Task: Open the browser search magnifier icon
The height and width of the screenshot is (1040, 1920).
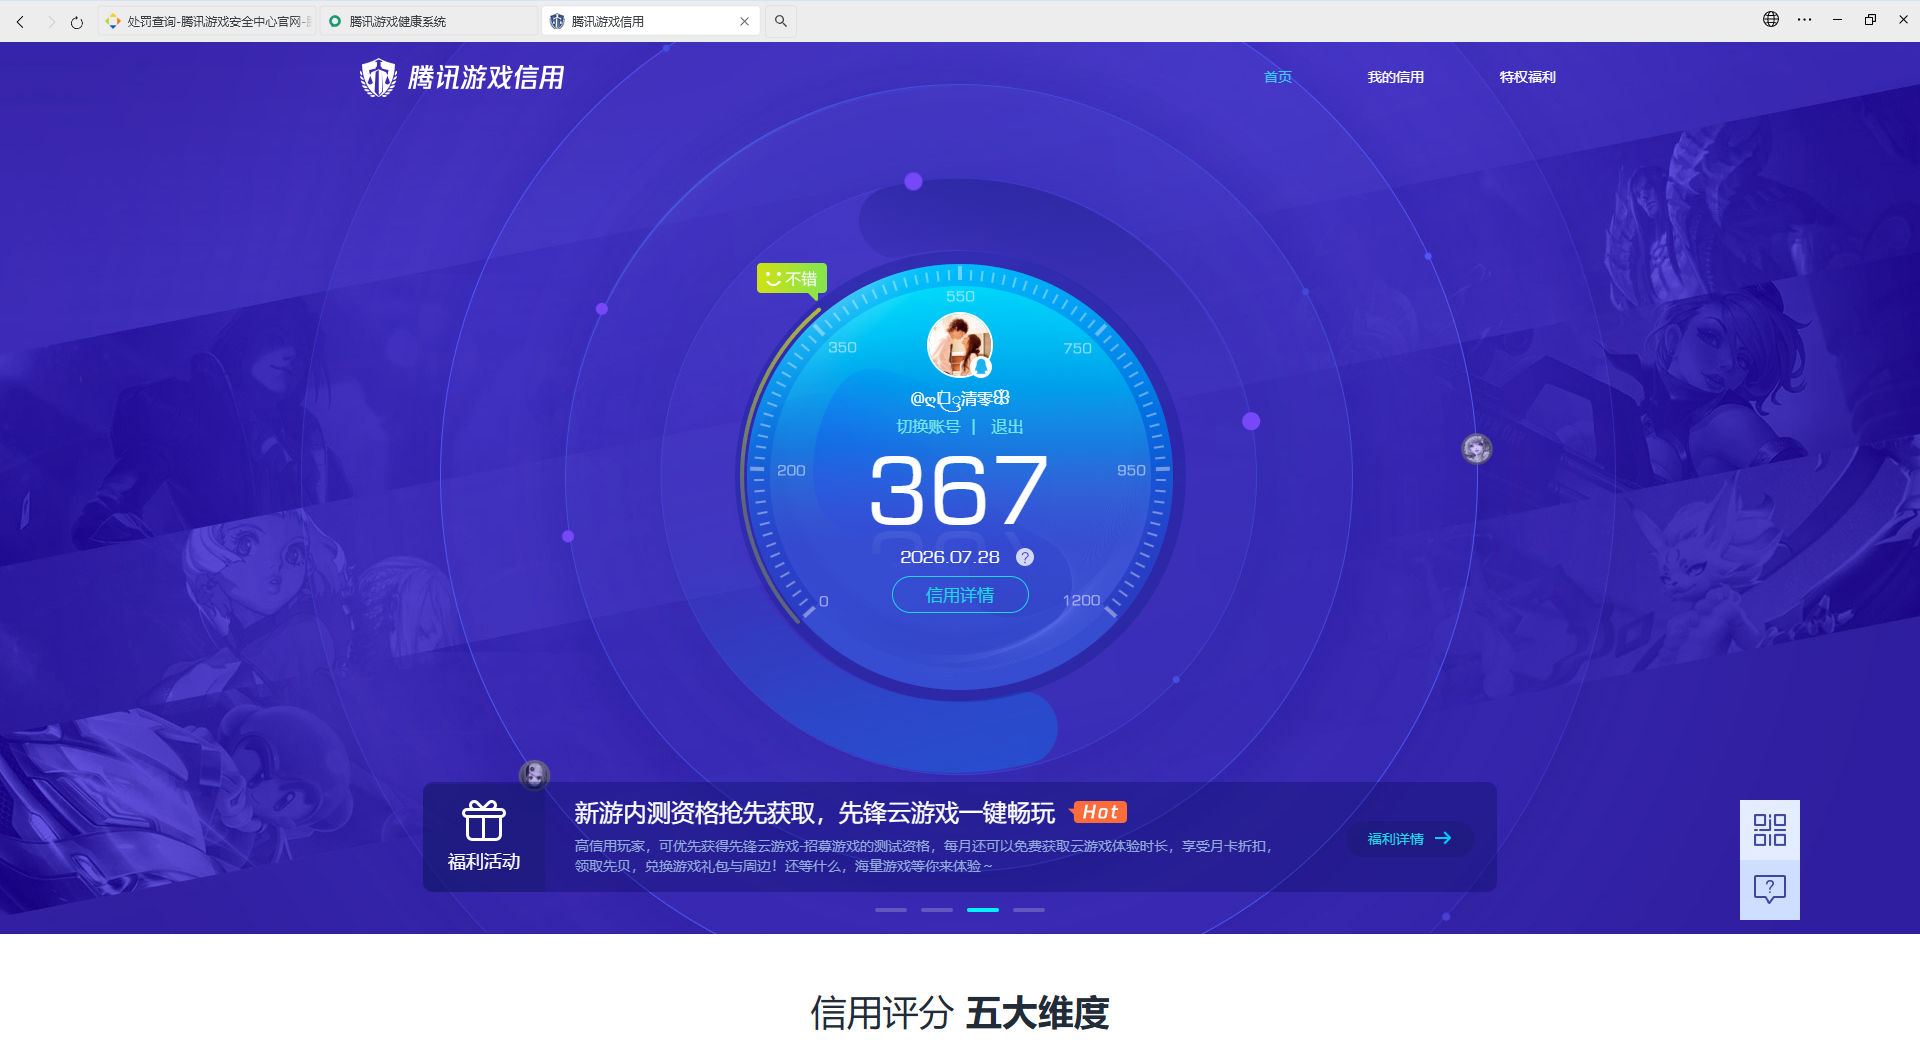Action: [781, 21]
